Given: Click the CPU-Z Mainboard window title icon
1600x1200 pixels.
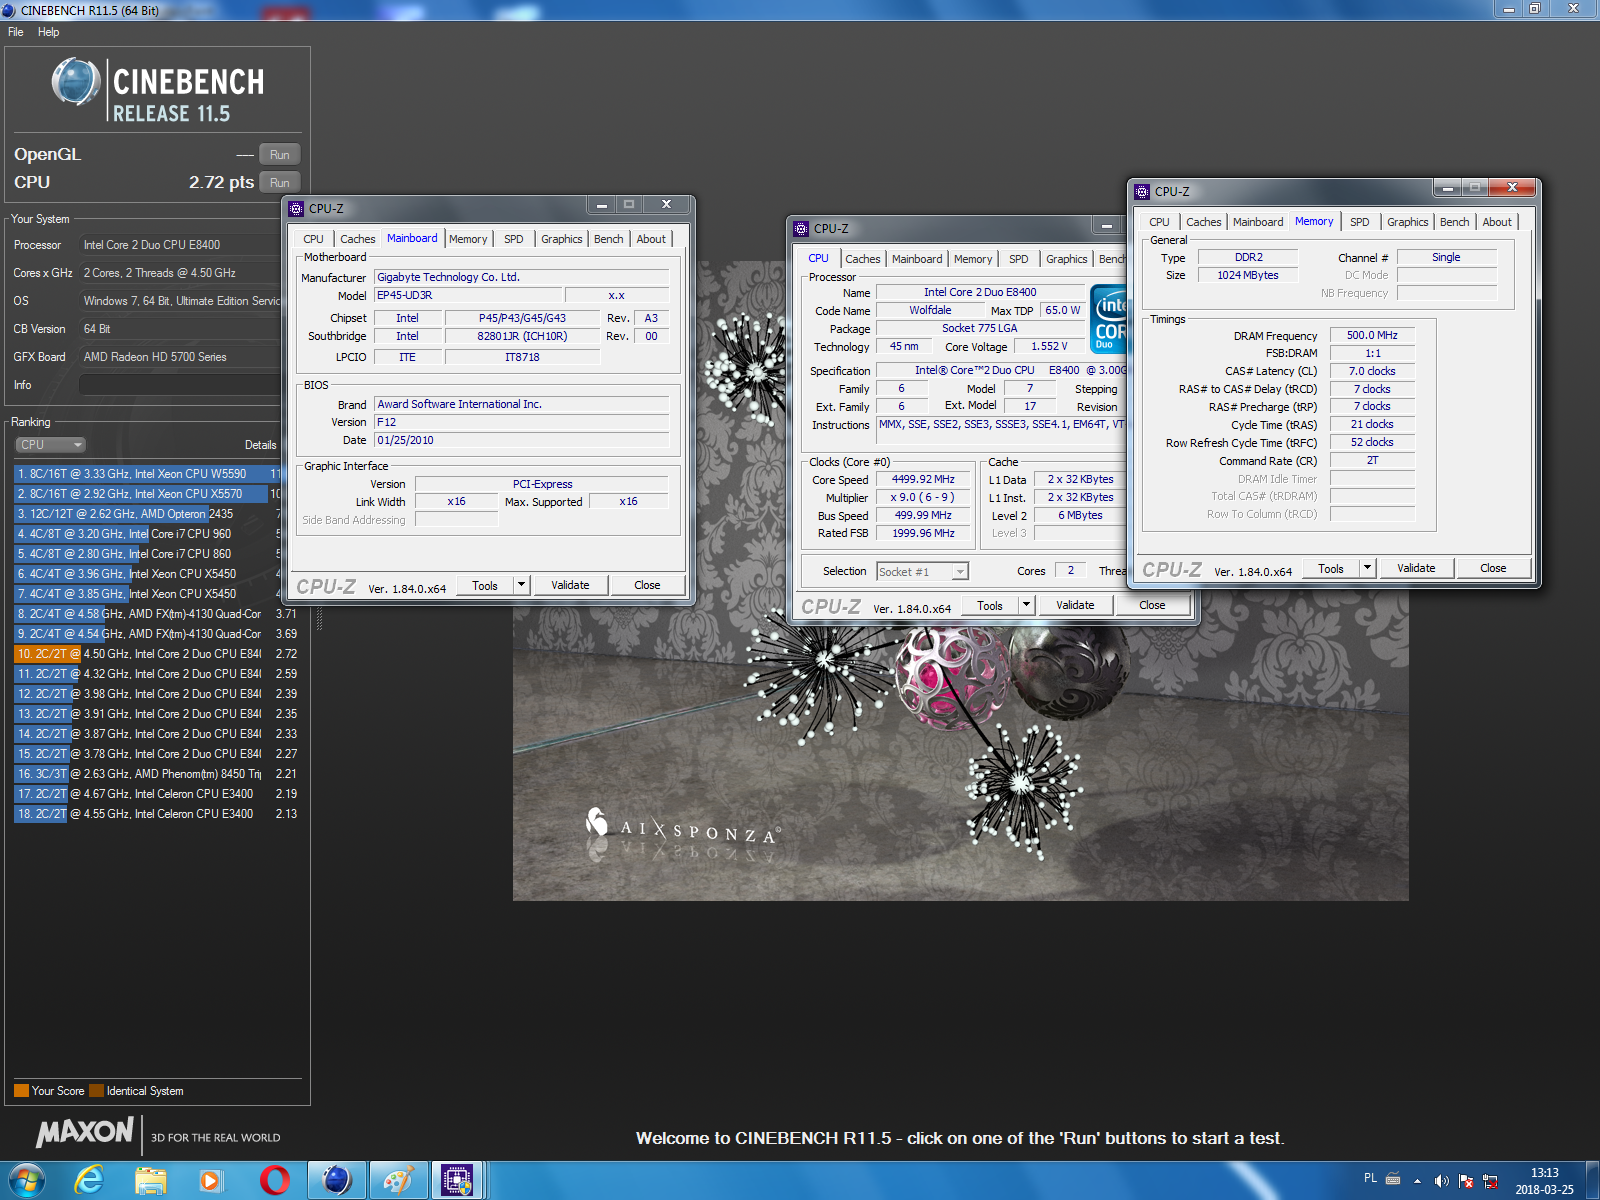Looking at the screenshot, I should [296, 209].
